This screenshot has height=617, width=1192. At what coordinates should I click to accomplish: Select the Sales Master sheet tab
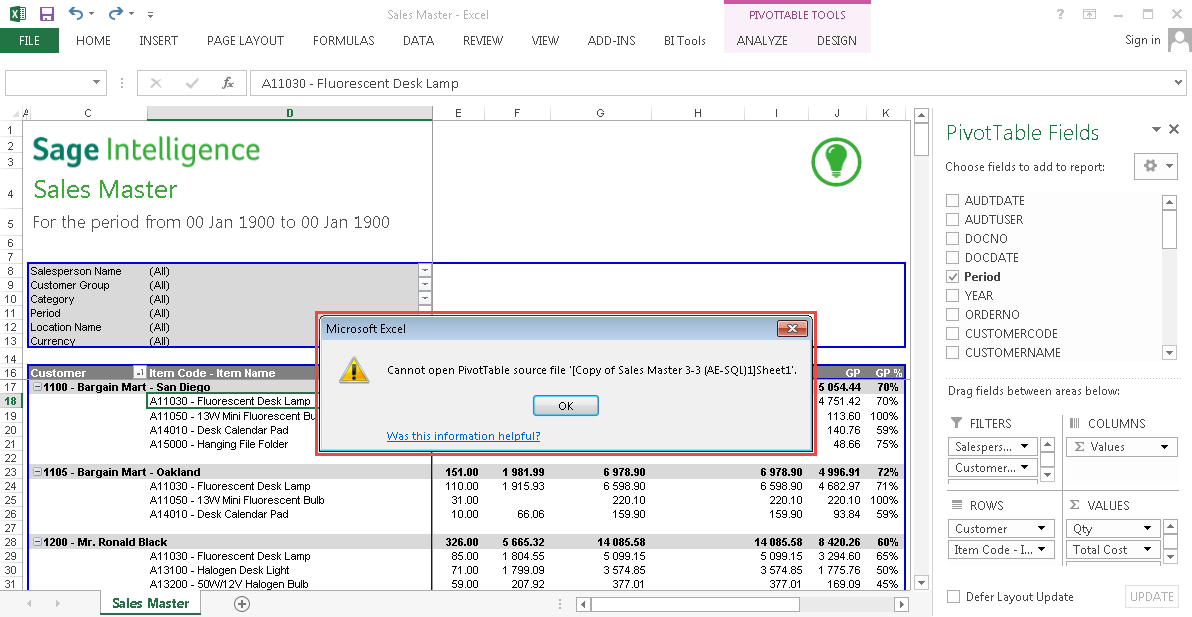pos(151,603)
